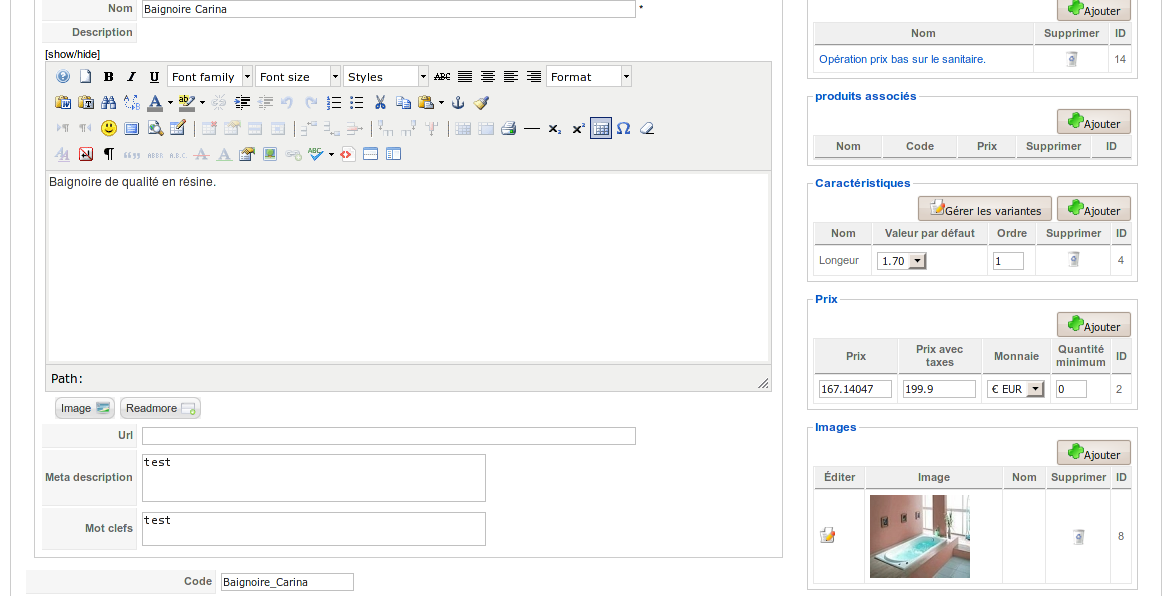Remove the Opération prix bas entry via trash
The height and width of the screenshot is (596, 1166).
pyautogui.click(x=1072, y=59)
